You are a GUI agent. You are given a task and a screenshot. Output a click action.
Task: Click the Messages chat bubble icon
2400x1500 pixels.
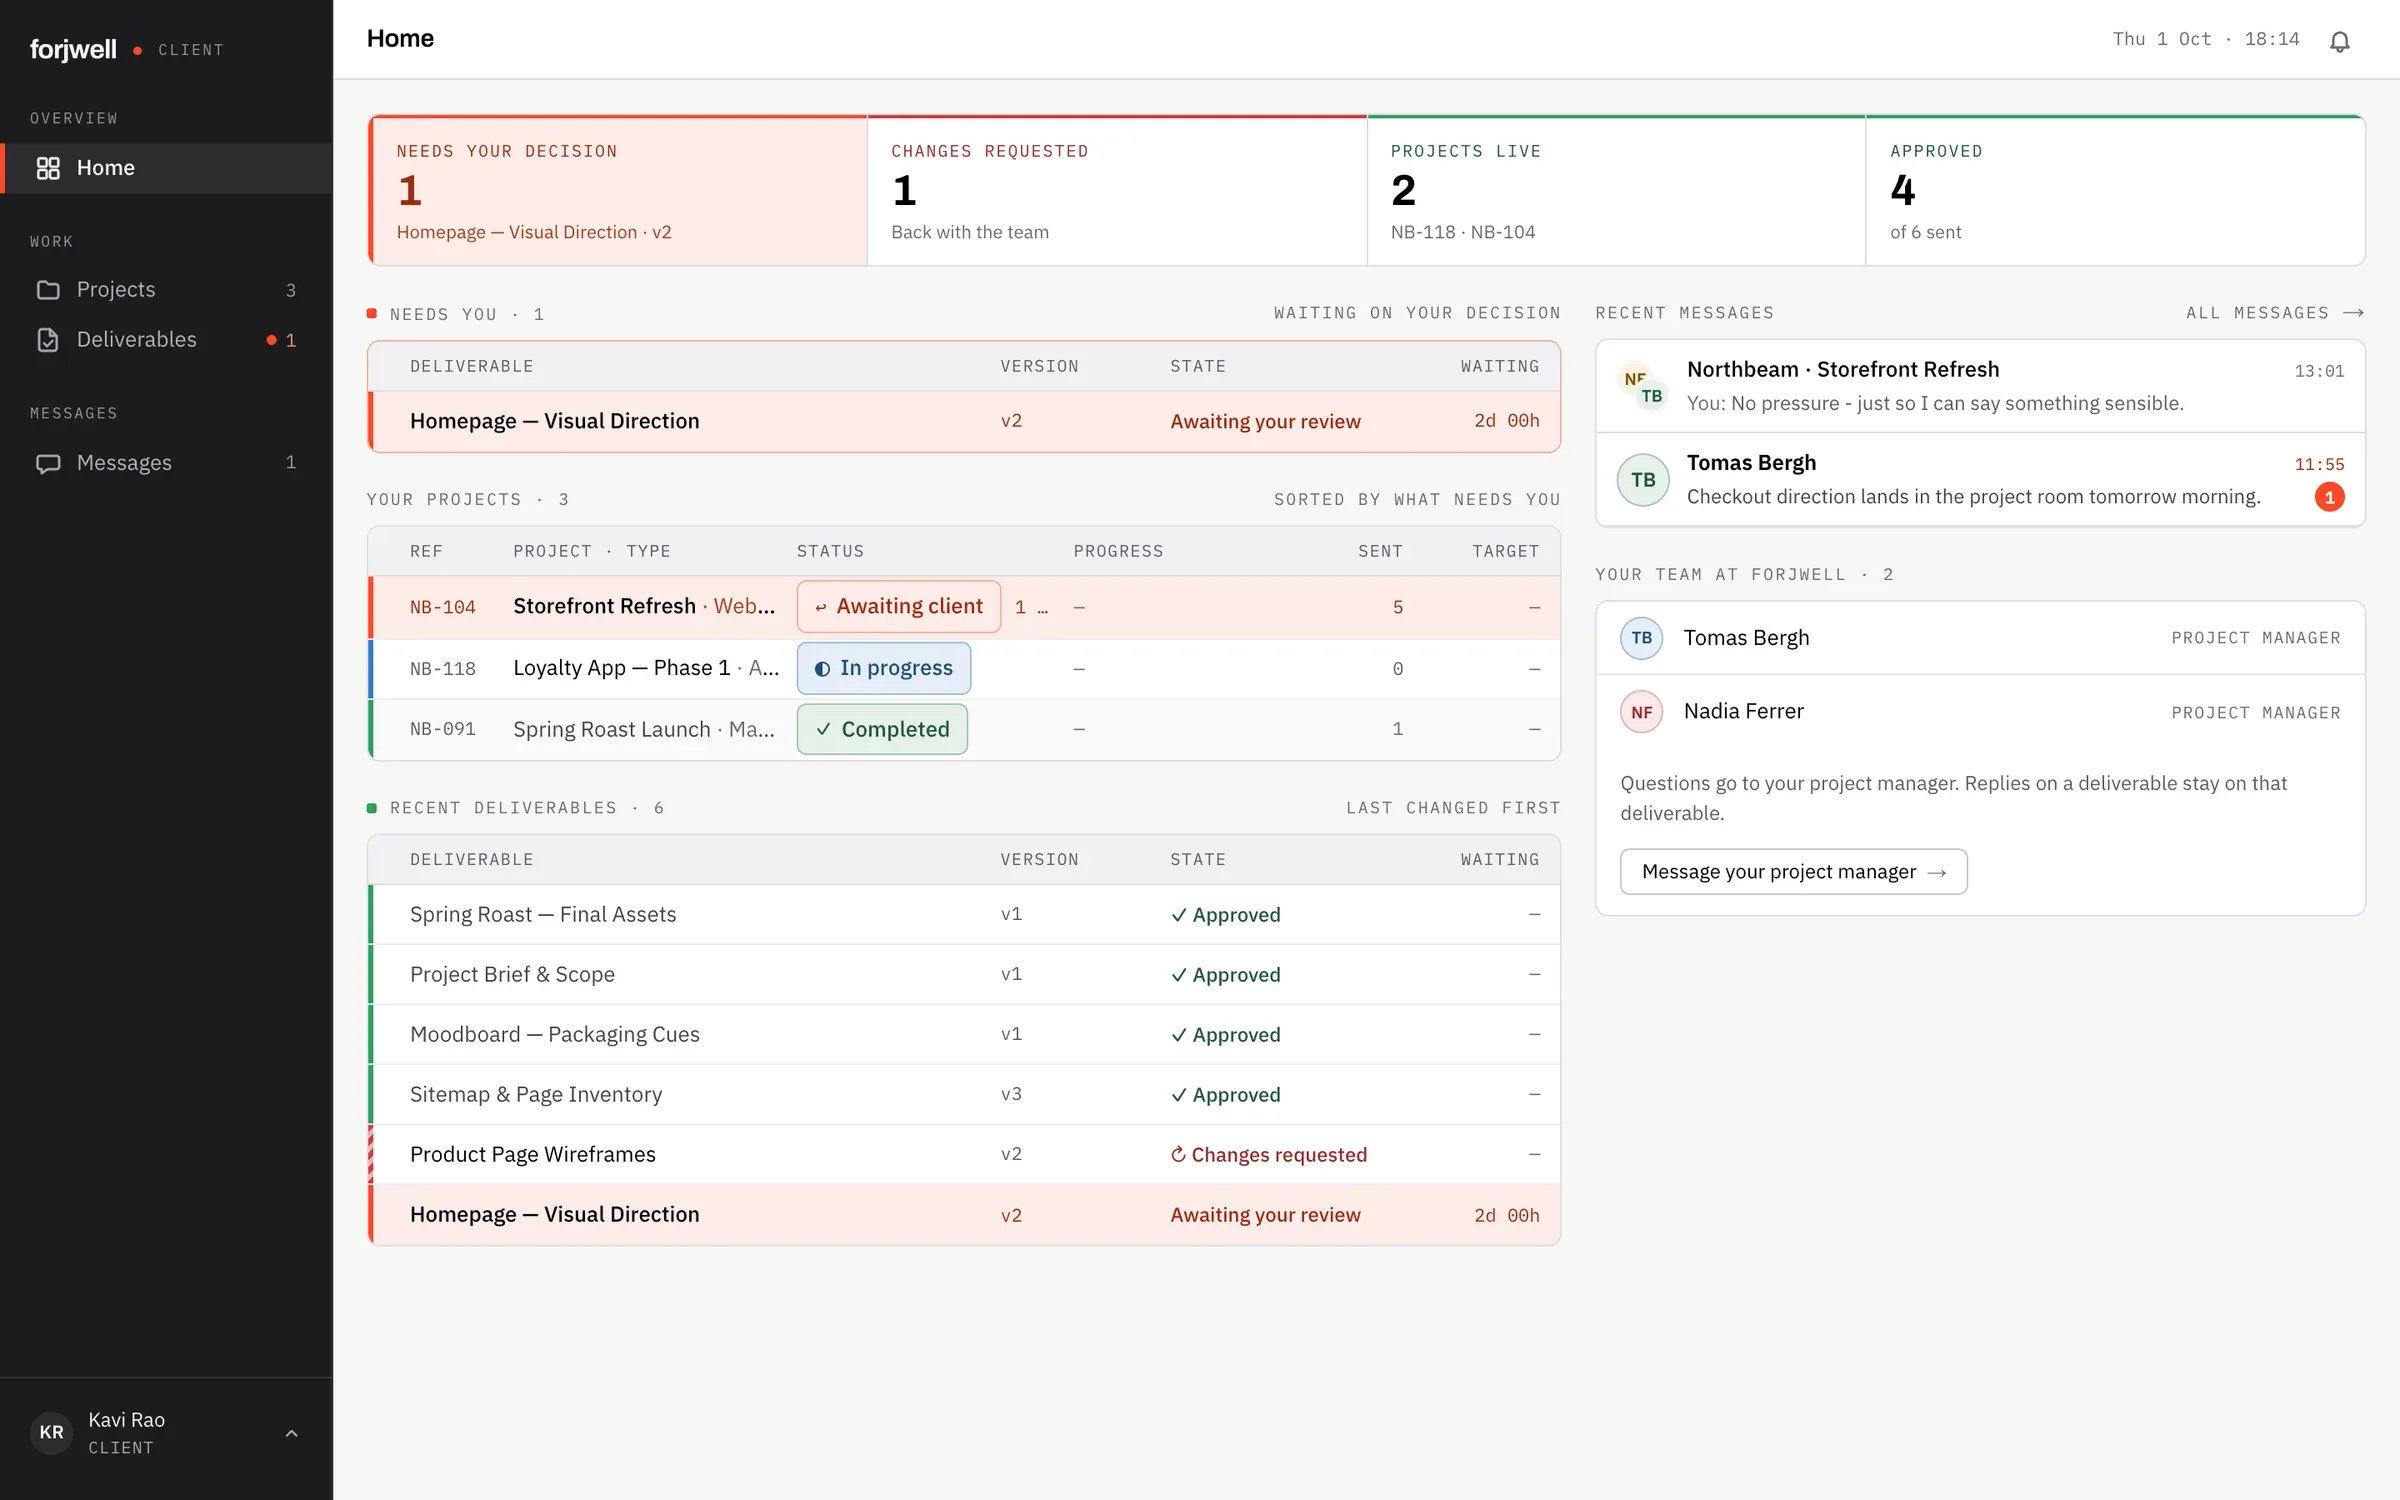(x=48, y=463)
